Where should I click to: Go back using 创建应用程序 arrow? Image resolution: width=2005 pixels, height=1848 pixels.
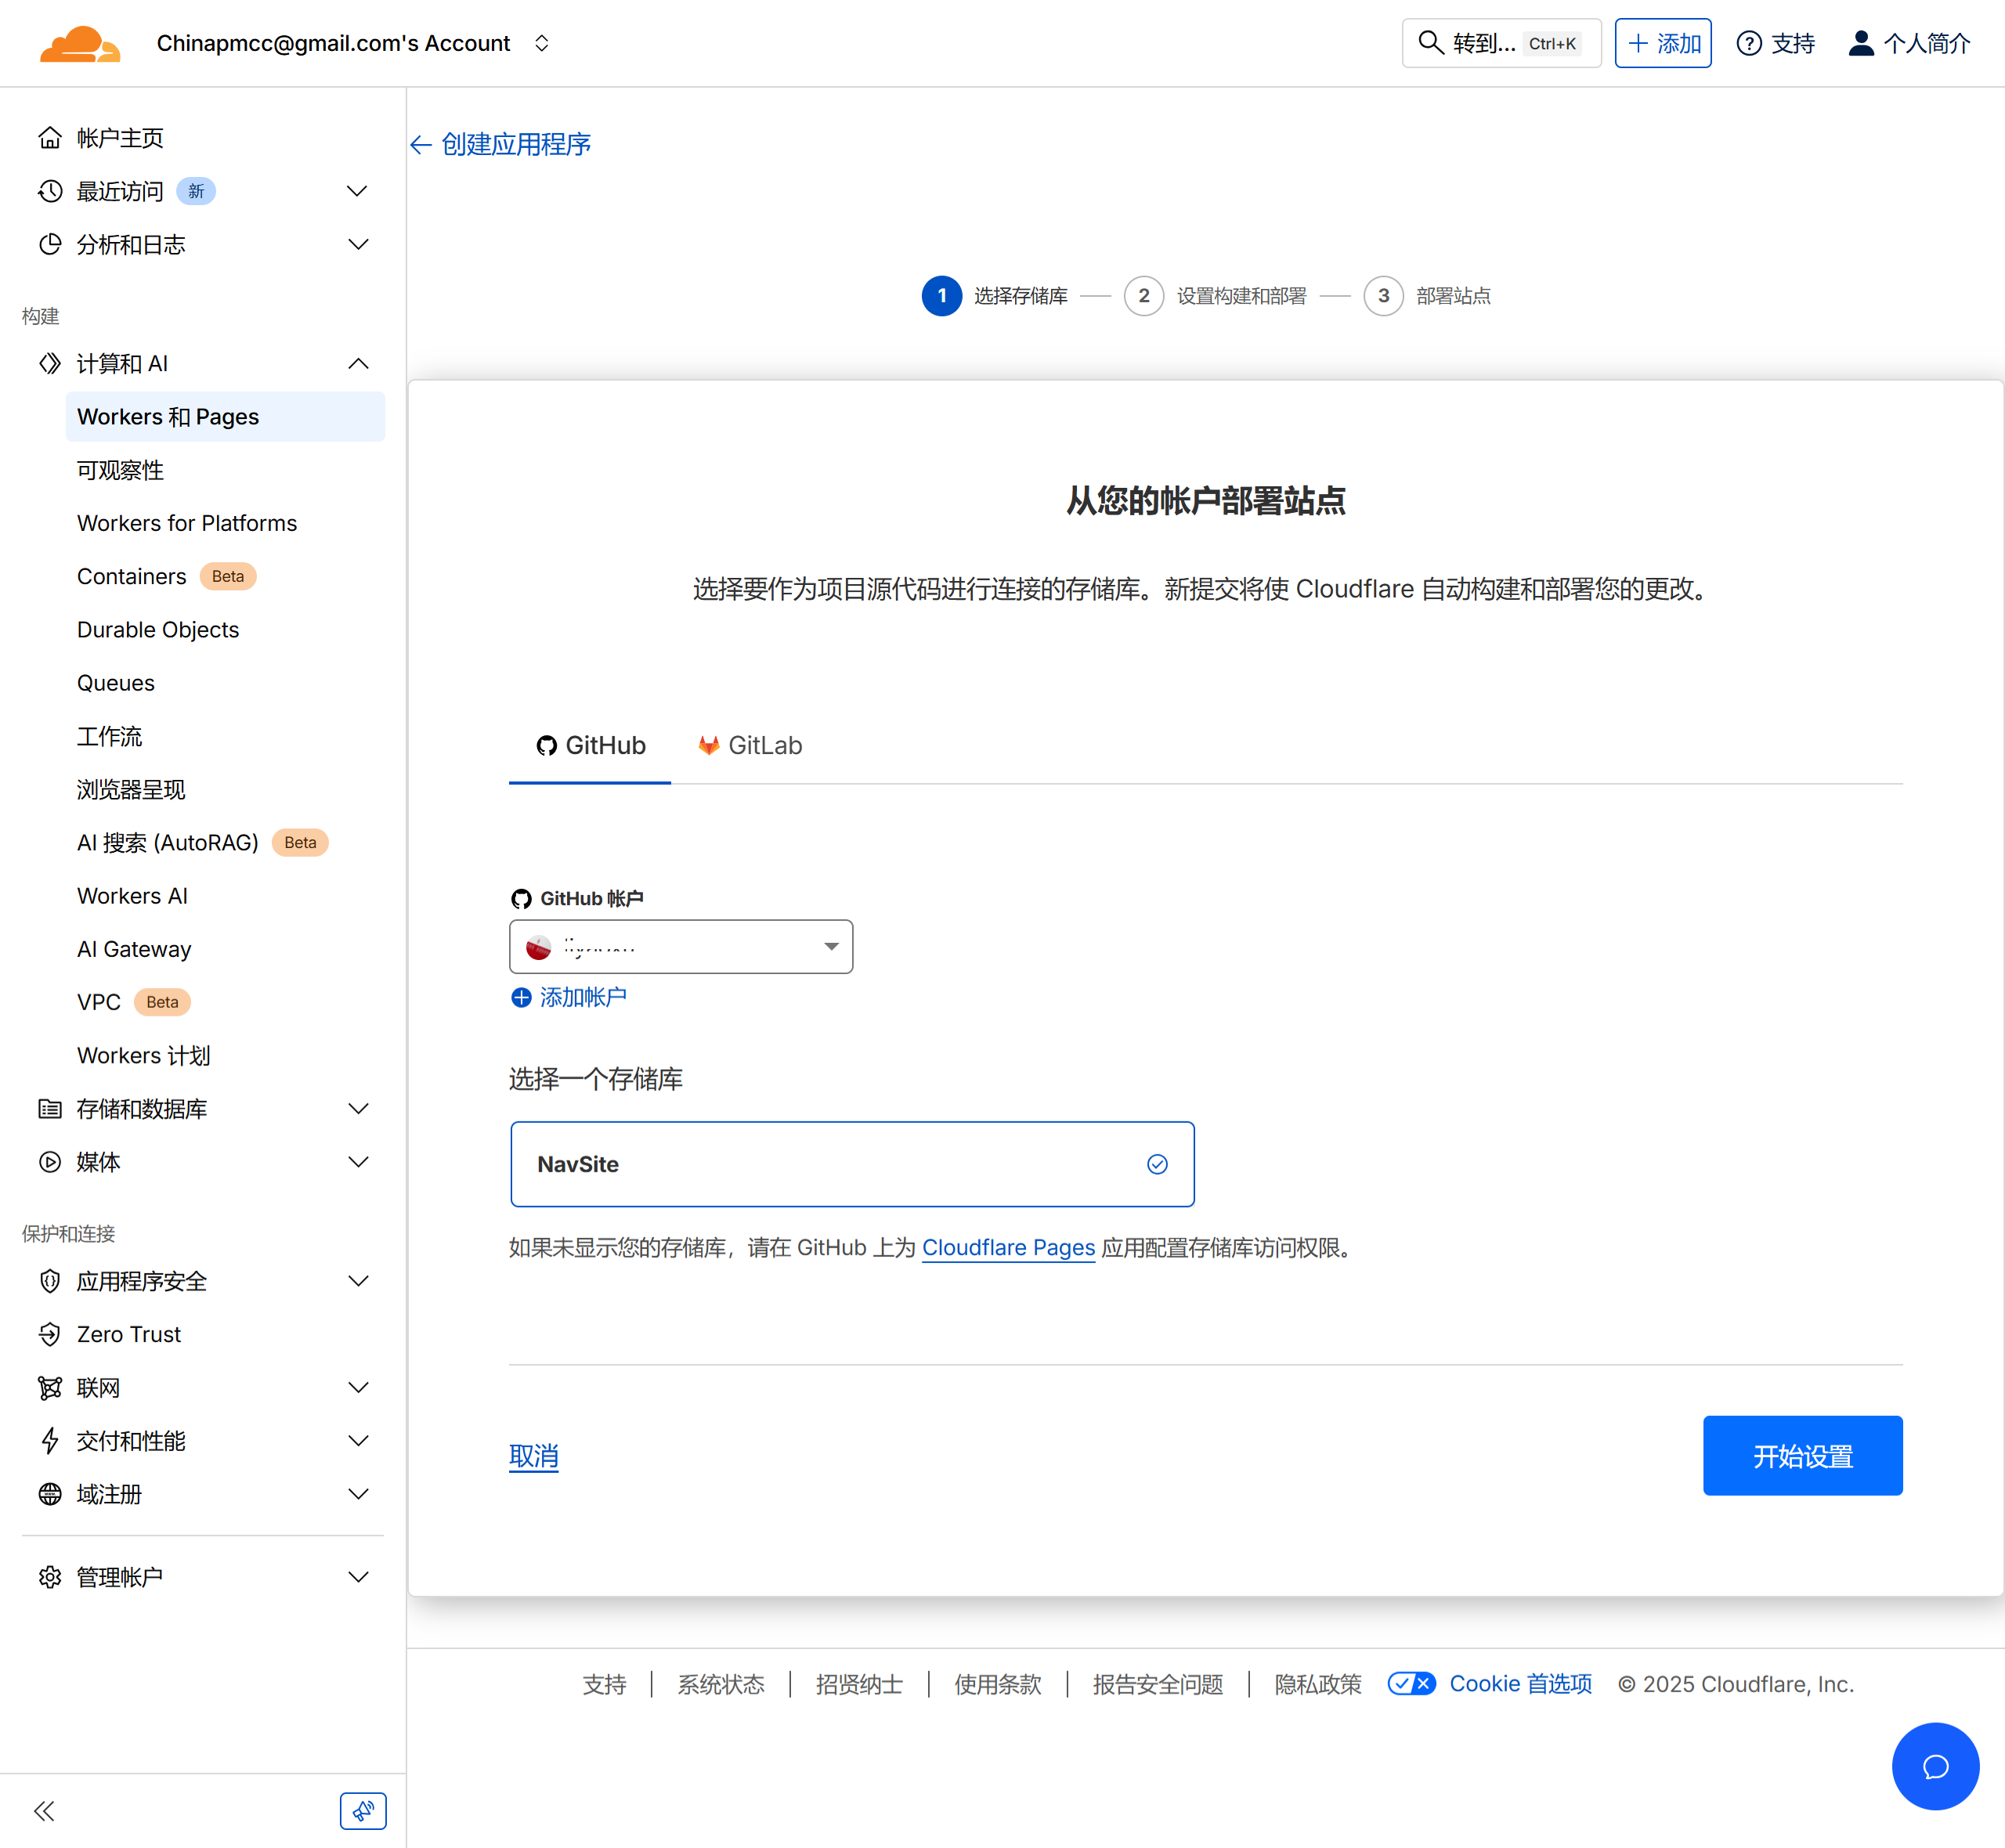point(421,145)
